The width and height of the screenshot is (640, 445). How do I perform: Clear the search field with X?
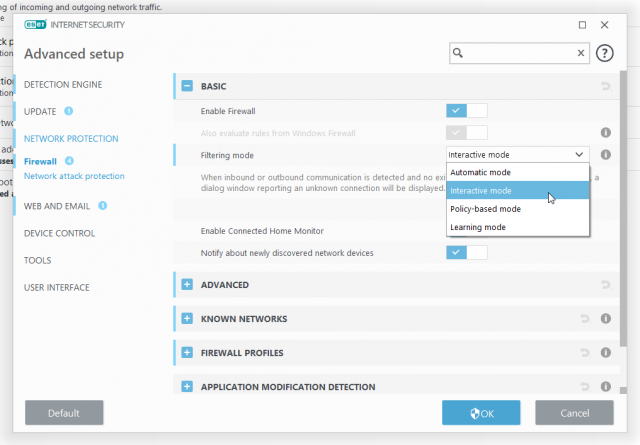point(582,53)
